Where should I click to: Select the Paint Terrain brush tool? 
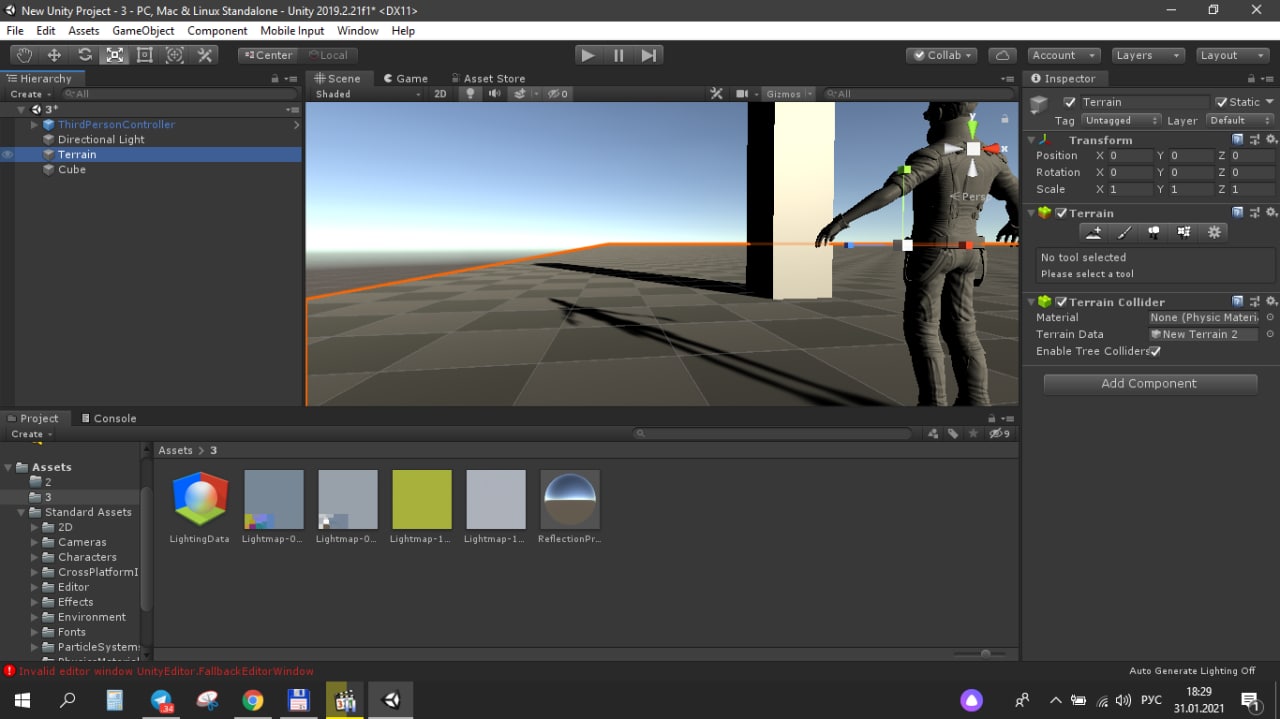point(1124,232)
